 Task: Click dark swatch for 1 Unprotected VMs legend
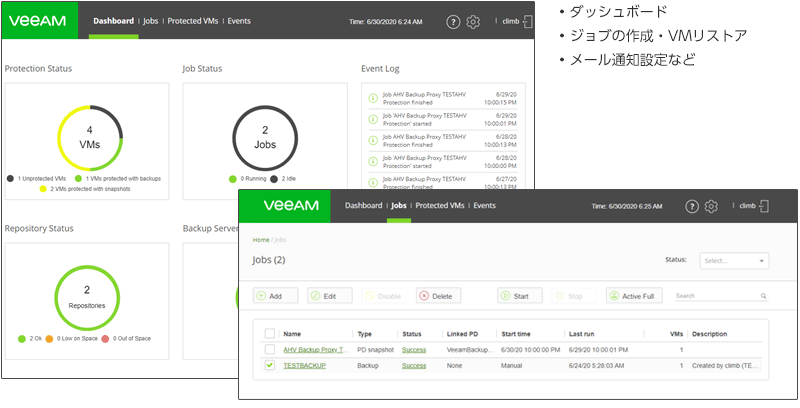click(x=10, y=178)
